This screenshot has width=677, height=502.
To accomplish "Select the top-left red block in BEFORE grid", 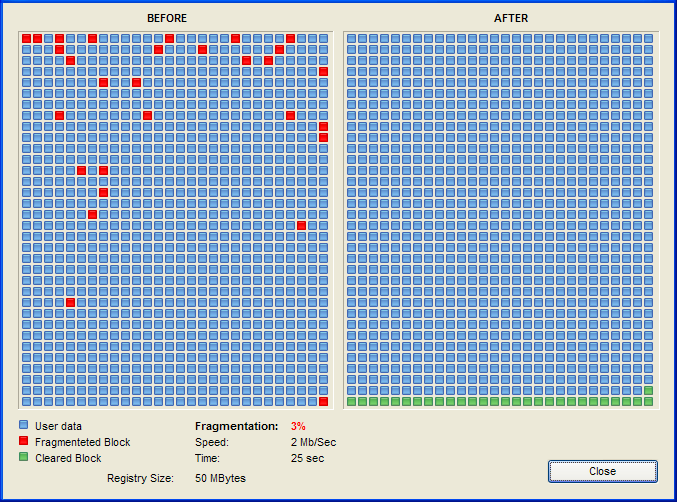I will pyautogui.click(x=26, y=39).
